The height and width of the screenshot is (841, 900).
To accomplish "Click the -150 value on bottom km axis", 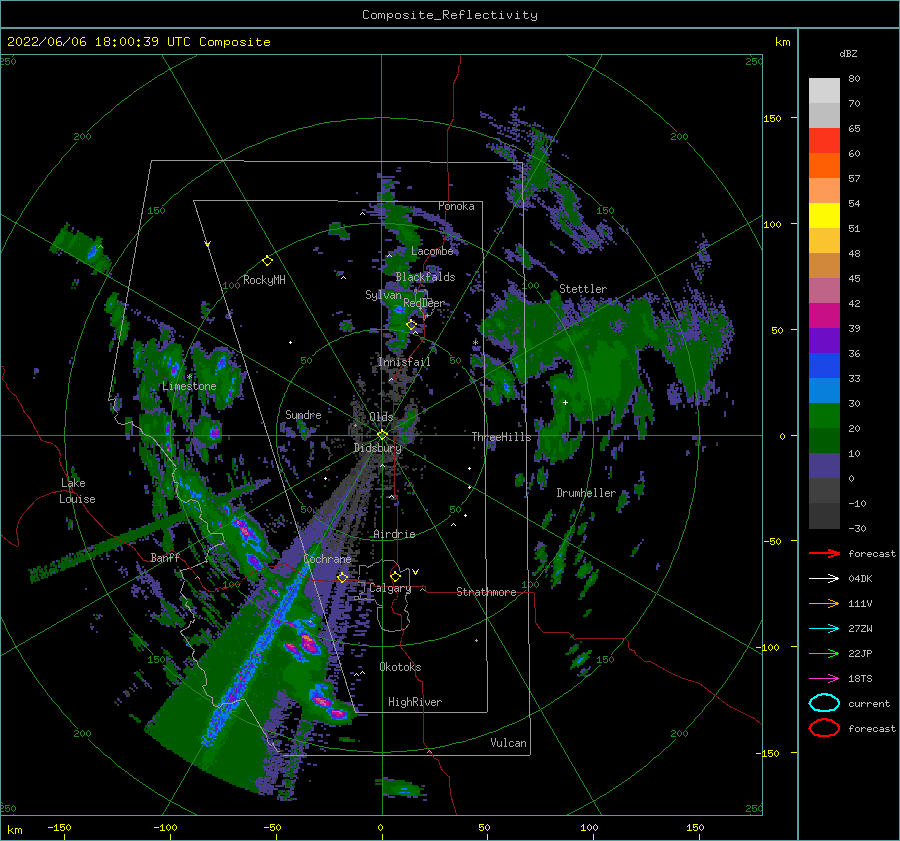I will click(59, 827).
